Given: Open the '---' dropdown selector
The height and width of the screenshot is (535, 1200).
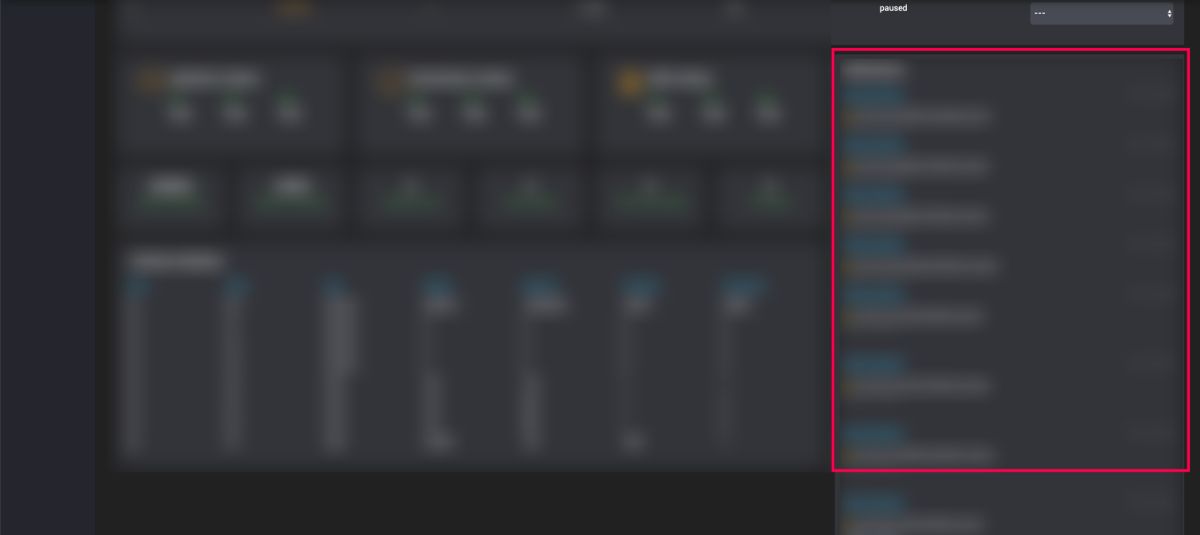Looking at the screenshot, I should [x=1102, y=14].
